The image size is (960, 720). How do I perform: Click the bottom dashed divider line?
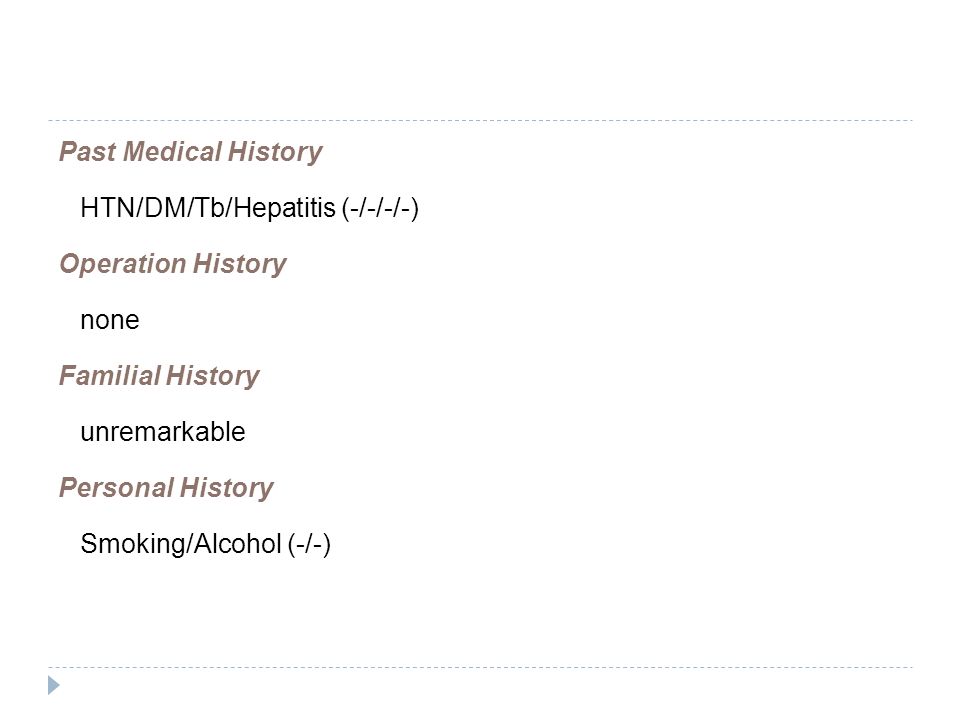[x=480, y=667]
